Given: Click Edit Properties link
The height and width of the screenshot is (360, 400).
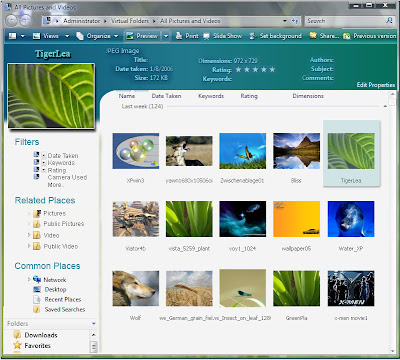Looking at the screenshot, I should tap(376, 85).
